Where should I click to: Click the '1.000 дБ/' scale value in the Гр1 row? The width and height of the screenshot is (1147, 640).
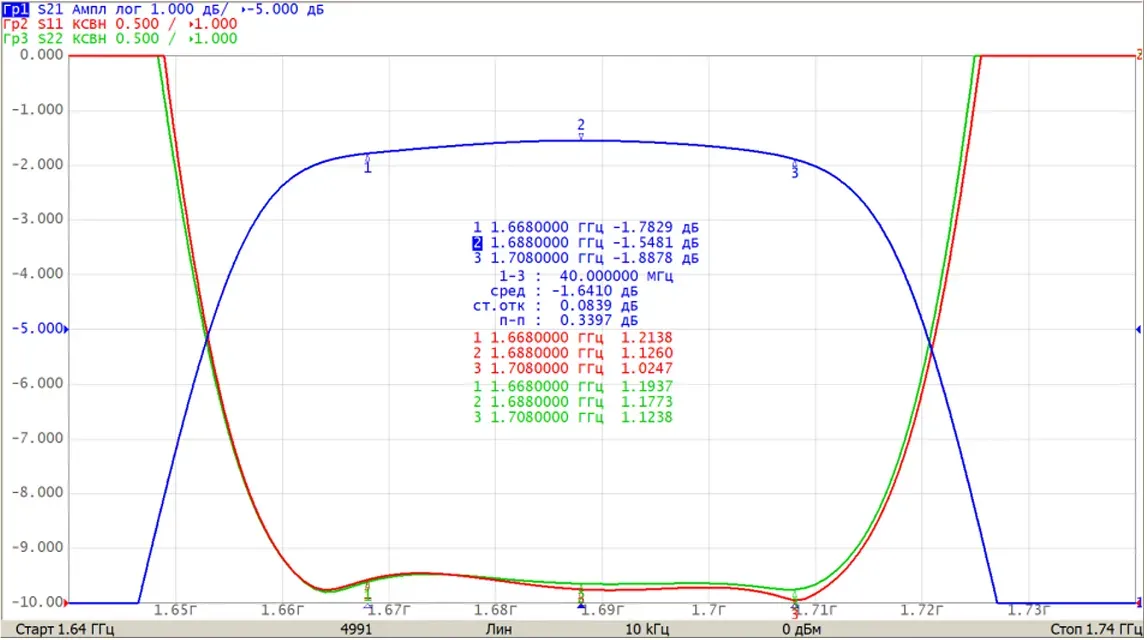[x=189, y=10]
